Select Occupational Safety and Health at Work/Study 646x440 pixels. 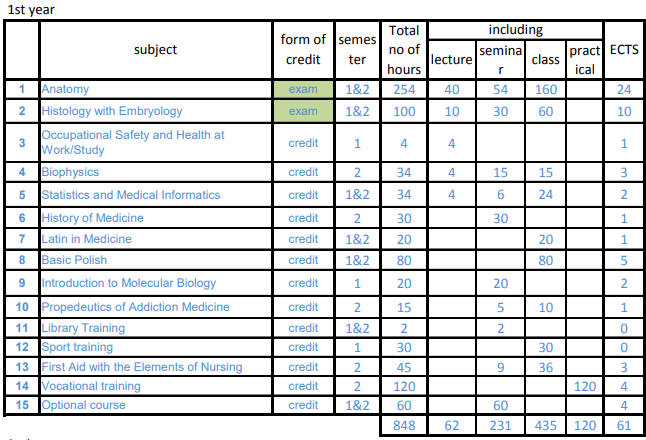[x=133, y=142]
